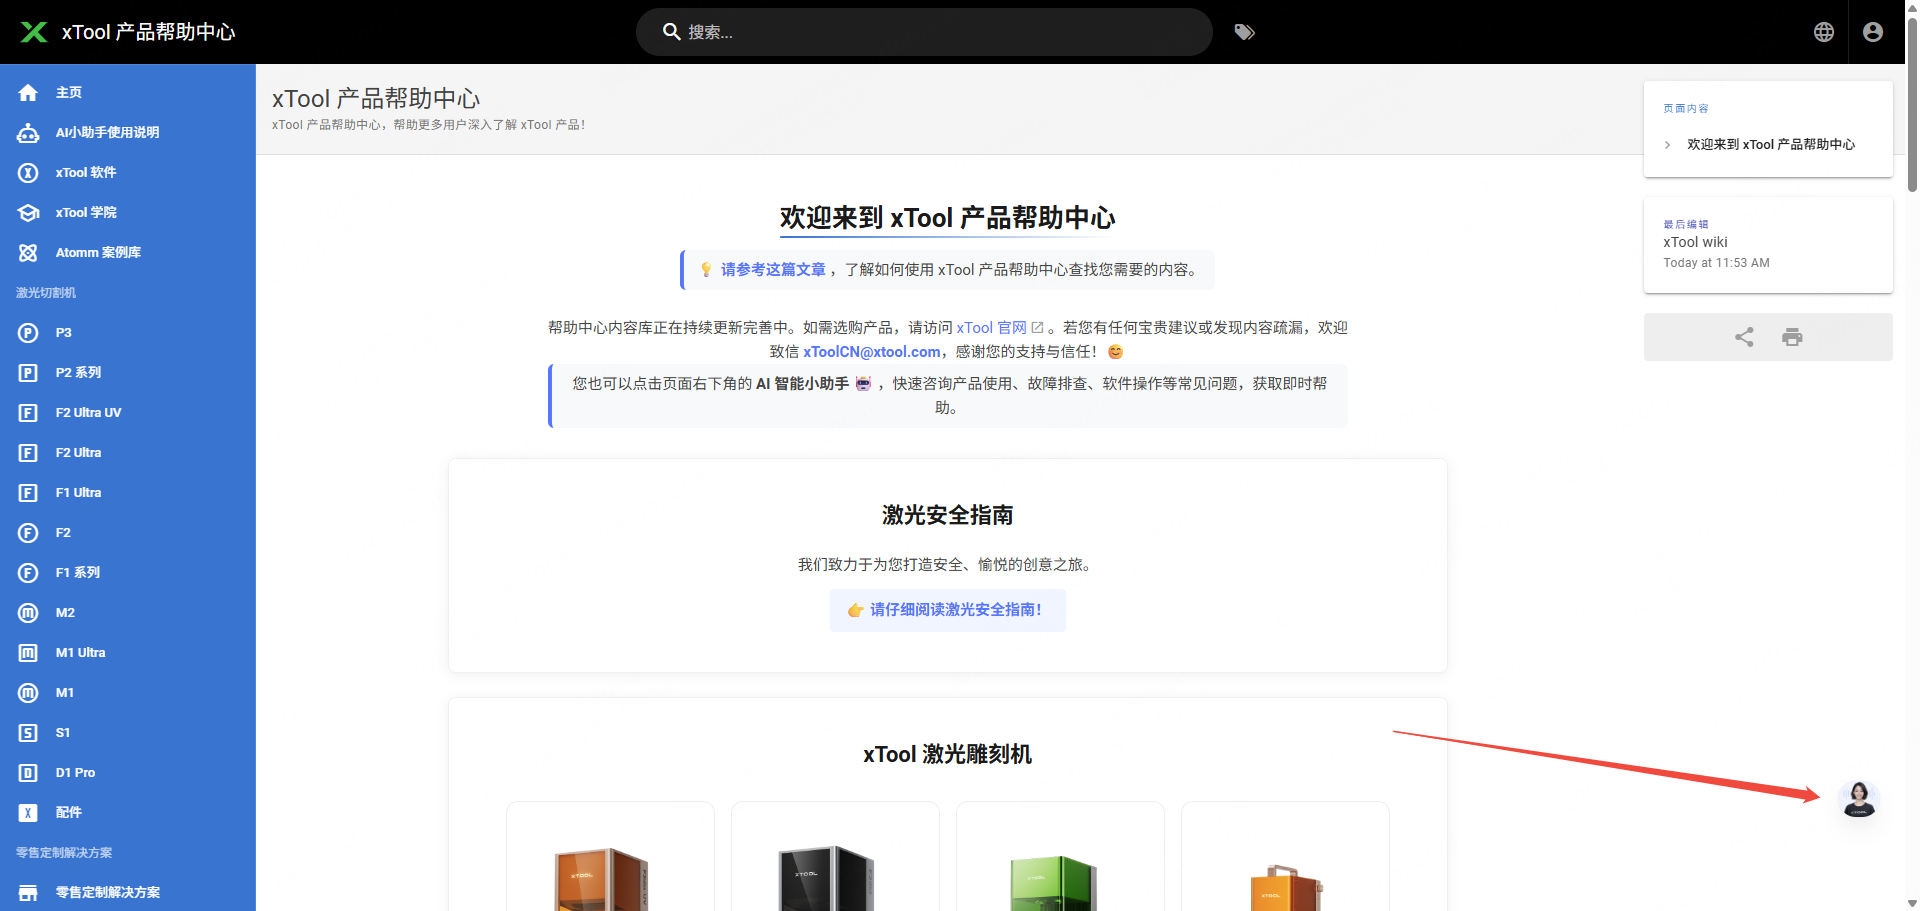
Task: Open the user account icon
Action: coord(1873,32)
